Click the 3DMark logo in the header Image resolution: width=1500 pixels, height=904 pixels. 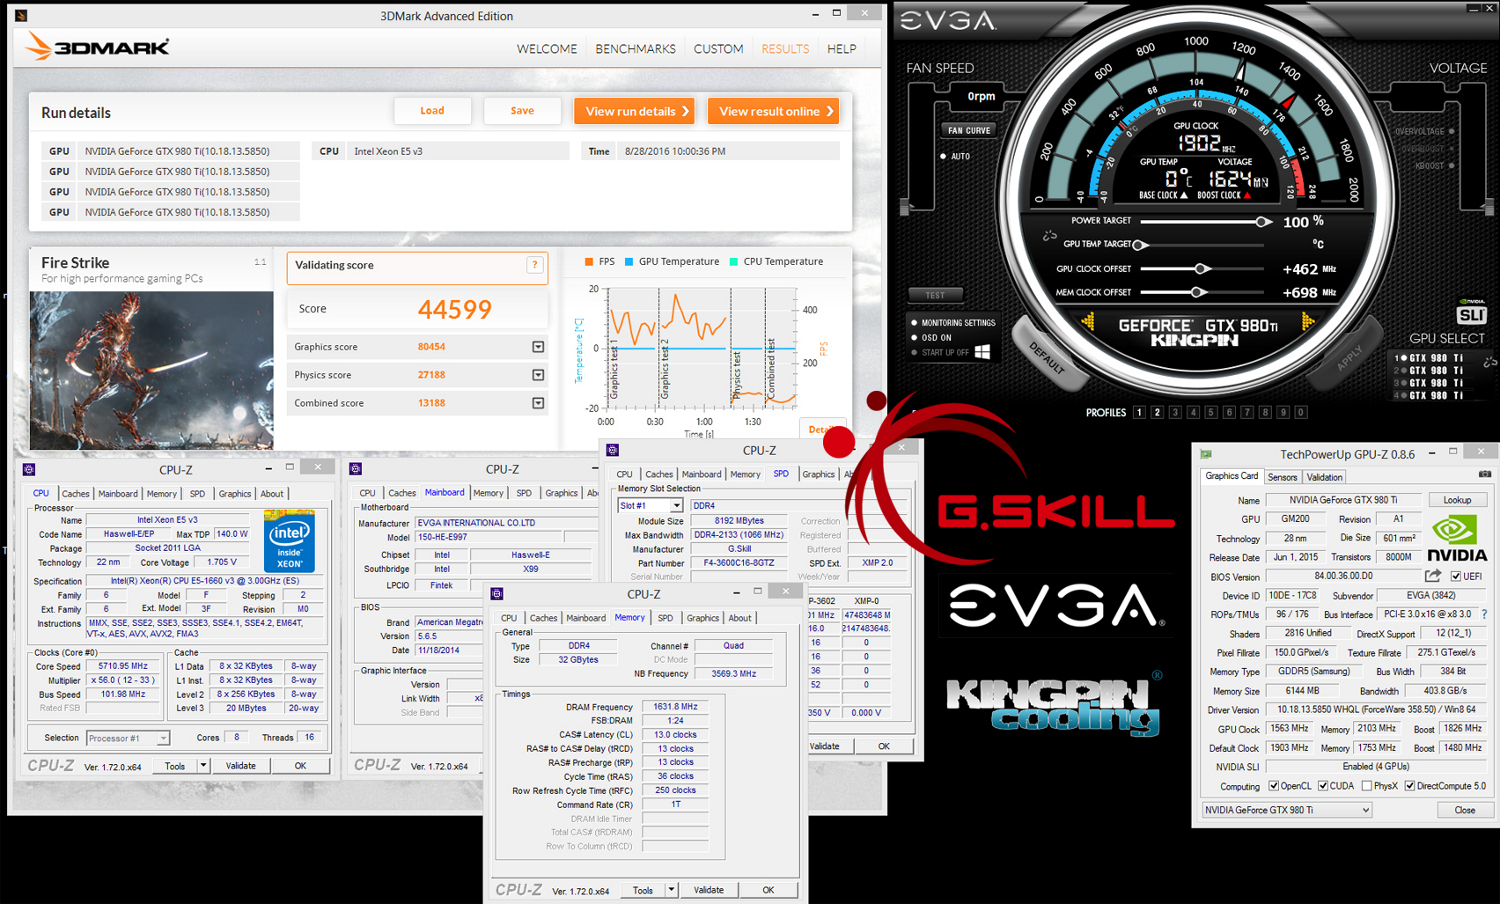97,46
